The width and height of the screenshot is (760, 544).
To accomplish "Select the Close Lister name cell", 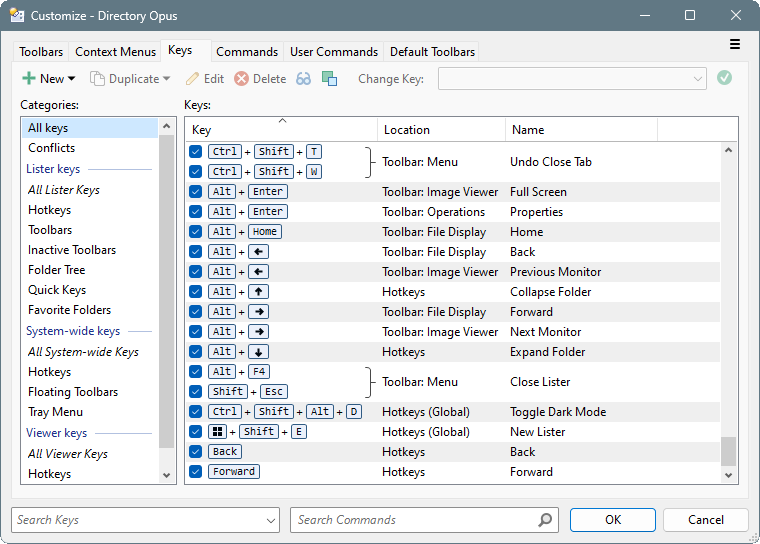I will (x=540, y=382).
